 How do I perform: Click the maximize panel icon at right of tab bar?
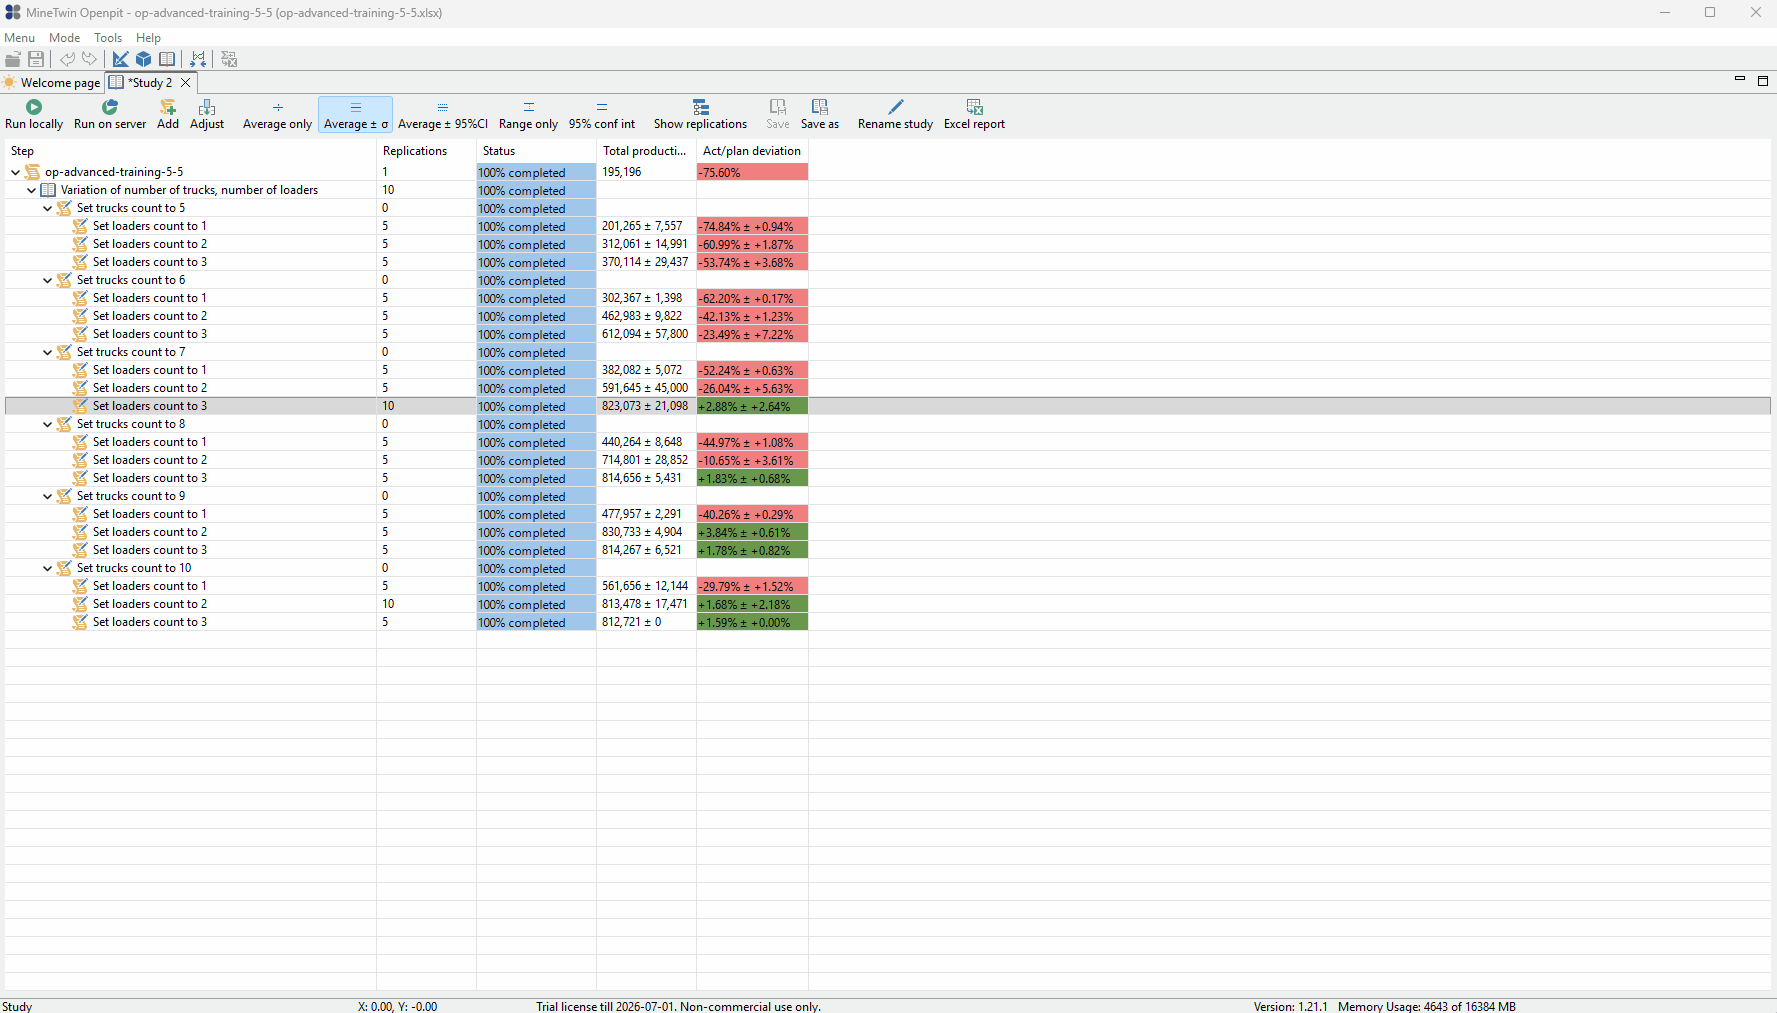tap(1763, 80)
